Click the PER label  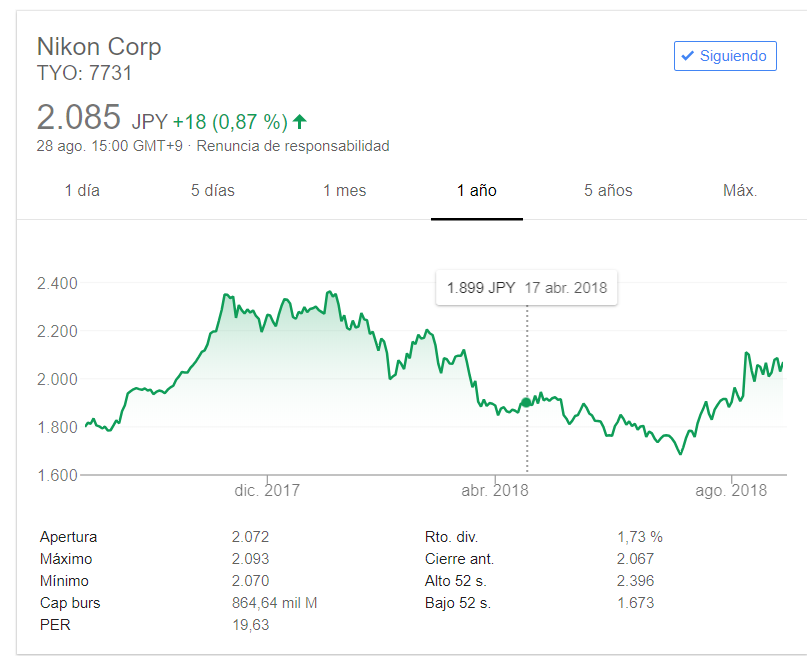pos(55,625)
